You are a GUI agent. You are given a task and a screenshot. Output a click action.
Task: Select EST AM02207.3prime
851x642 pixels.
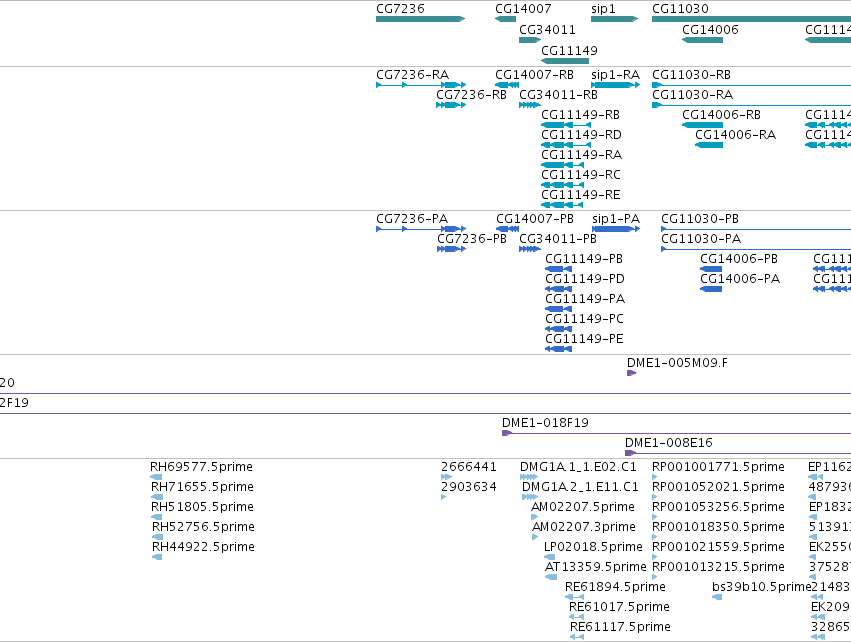535,537
